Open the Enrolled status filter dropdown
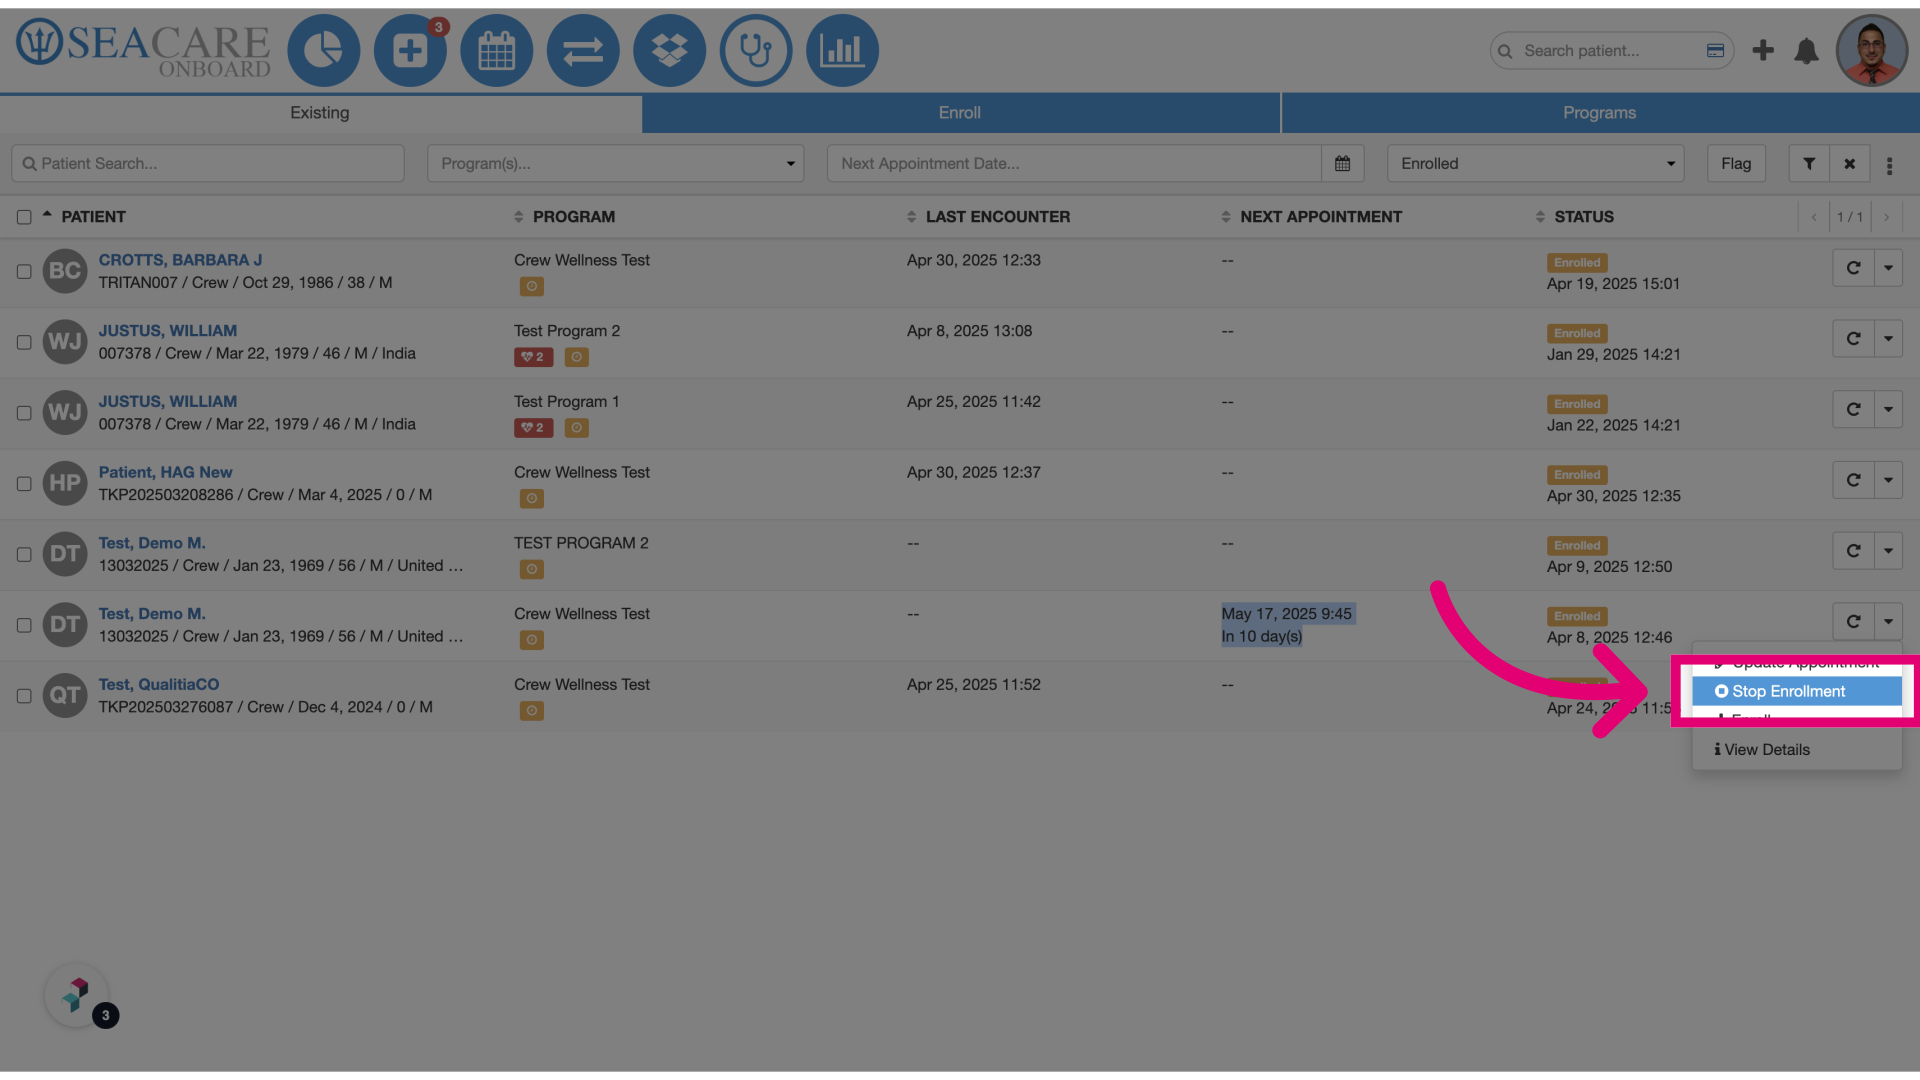 tap(1535, 163)
